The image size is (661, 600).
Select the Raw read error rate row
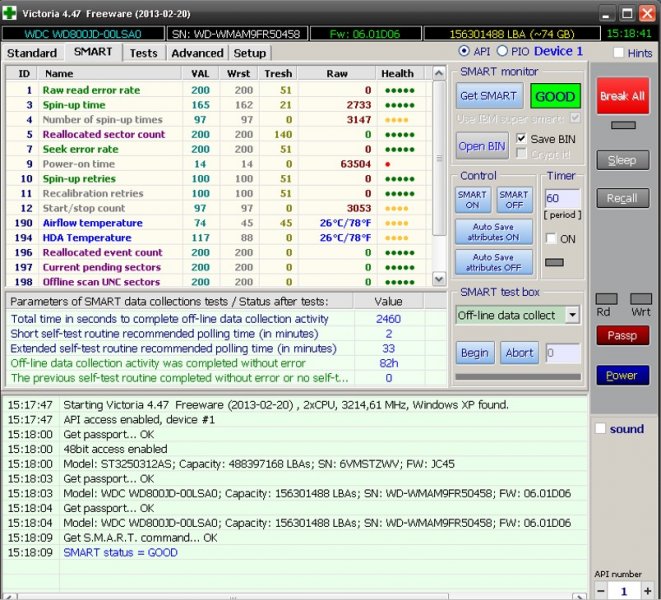pyautogui.click(x=219, y=90)
